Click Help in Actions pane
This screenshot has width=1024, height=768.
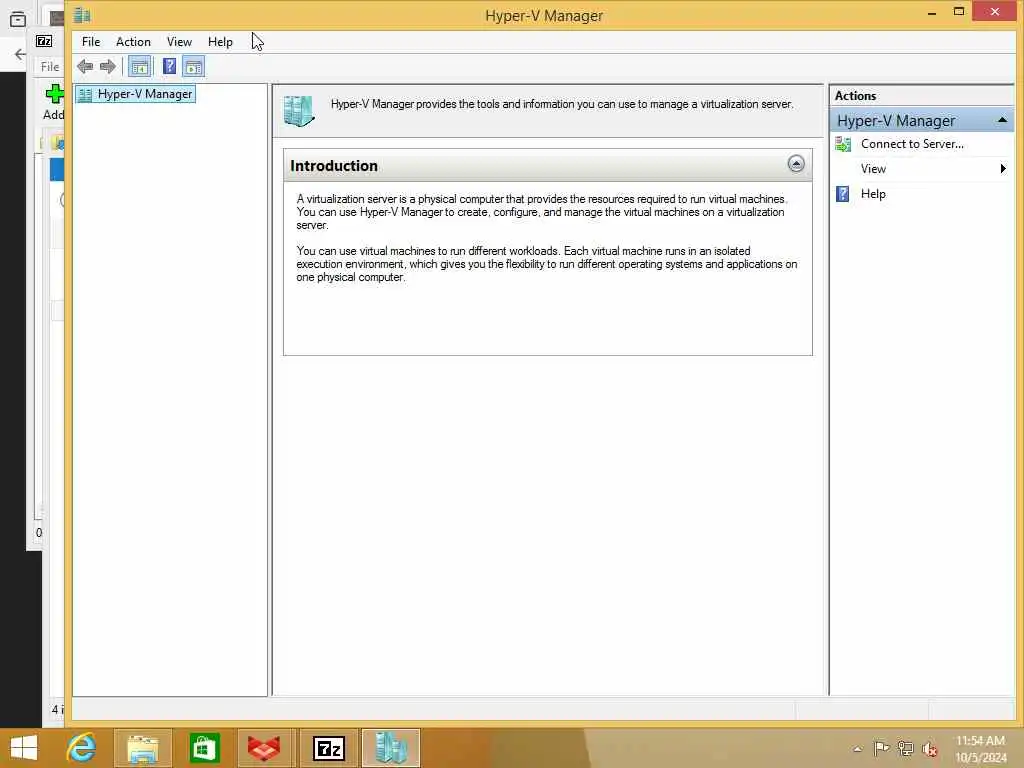(872, 194)
